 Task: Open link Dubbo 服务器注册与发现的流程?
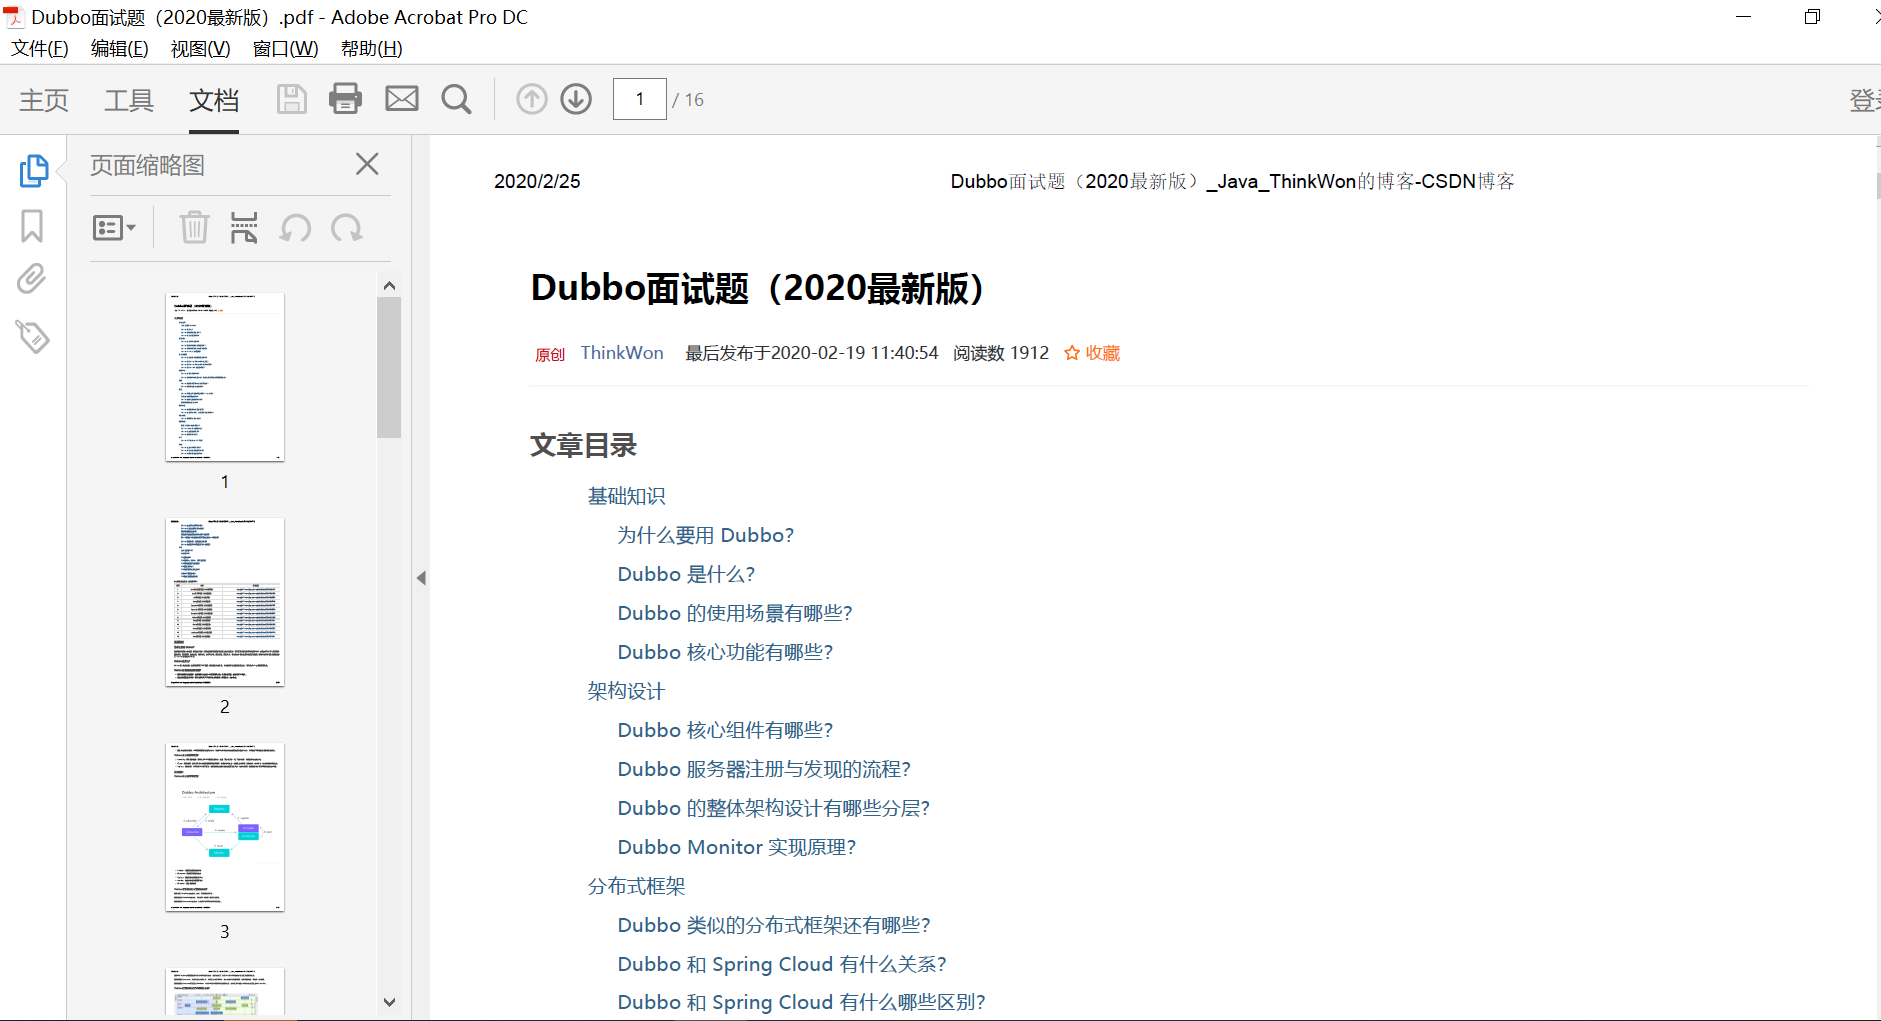click(764, 769)
